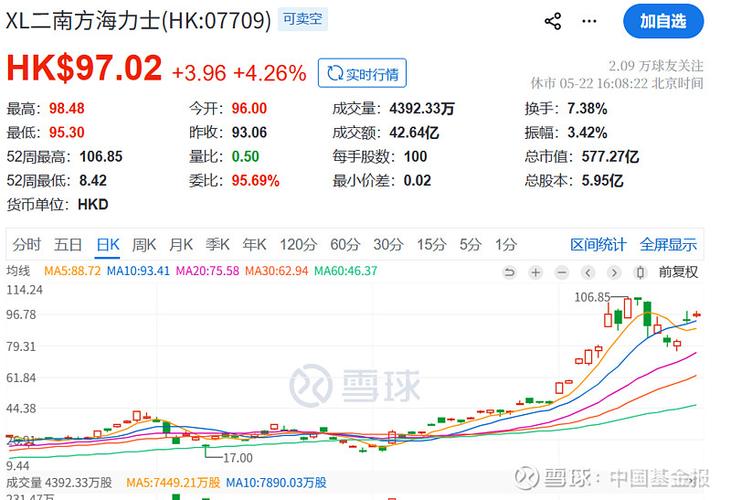The image size is (731, 500).
Task: Zoom in chart with plus icon
Action: tap(536, 272)
